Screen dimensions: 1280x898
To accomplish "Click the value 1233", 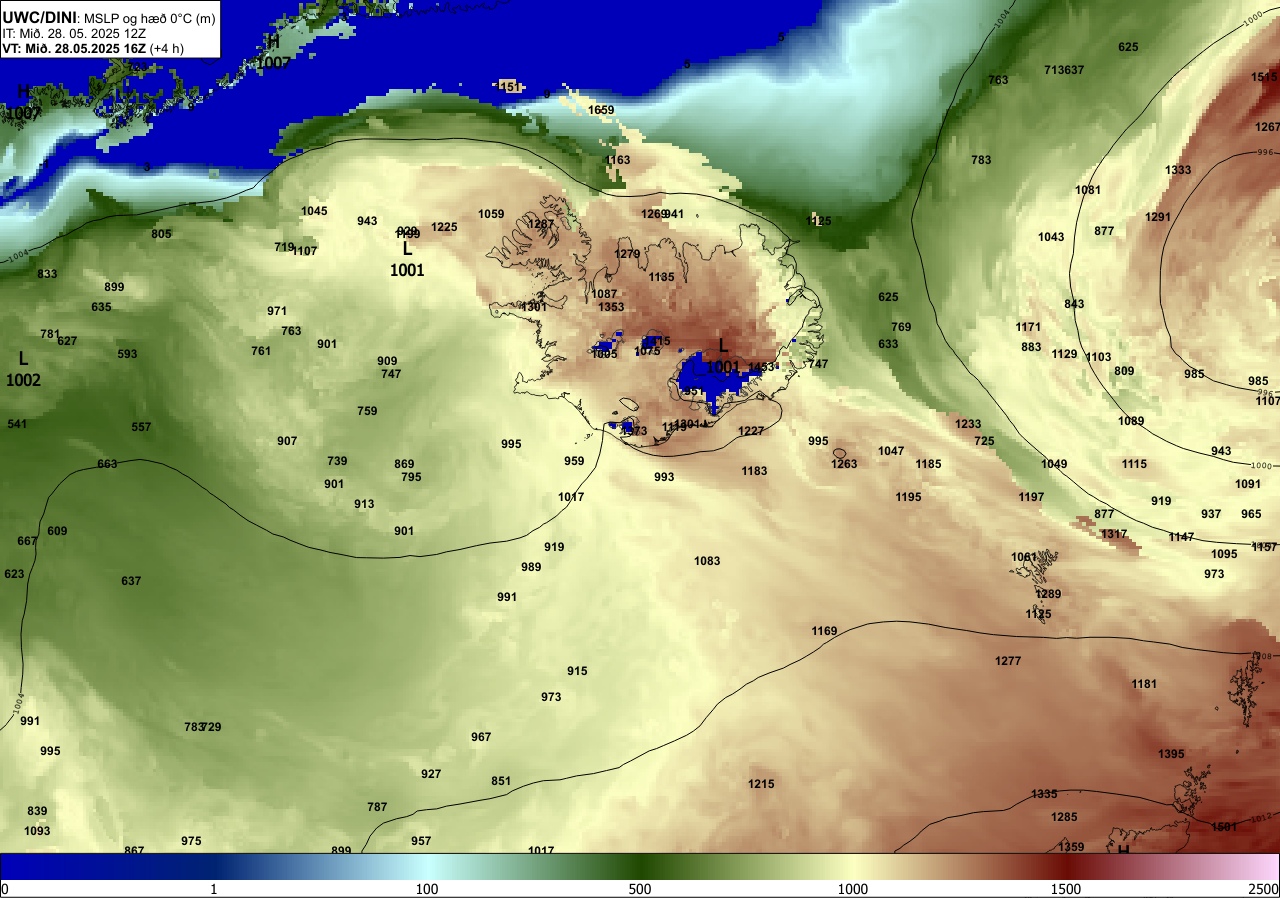I will 968,424.
